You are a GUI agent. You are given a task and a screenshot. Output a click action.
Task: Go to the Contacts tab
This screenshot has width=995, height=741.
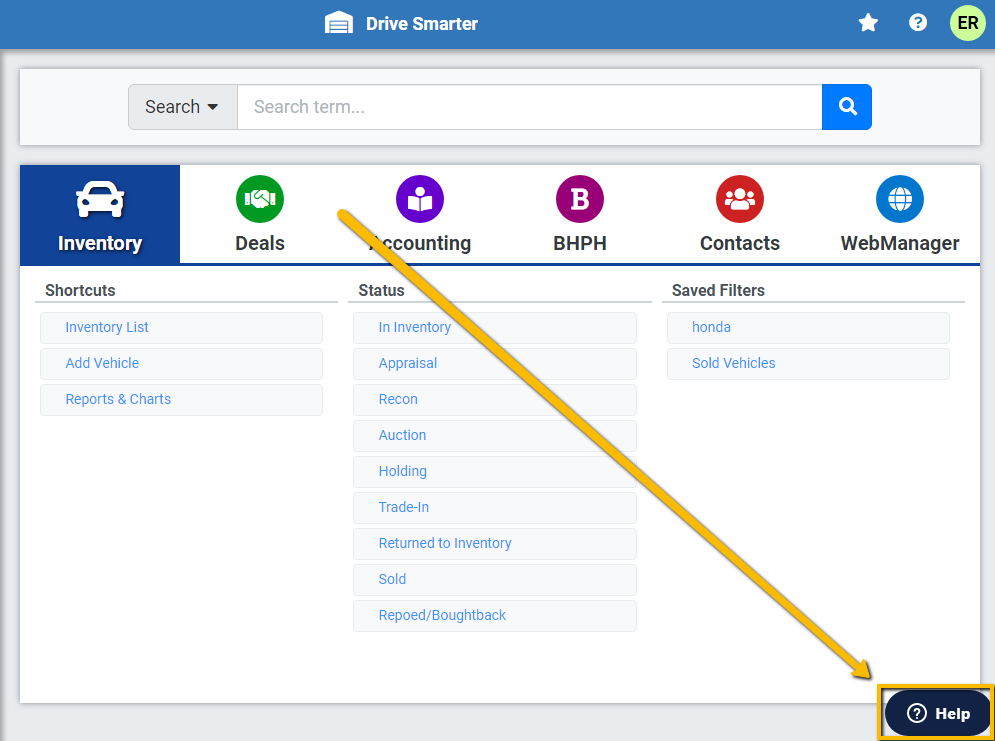tap(739, 215)
